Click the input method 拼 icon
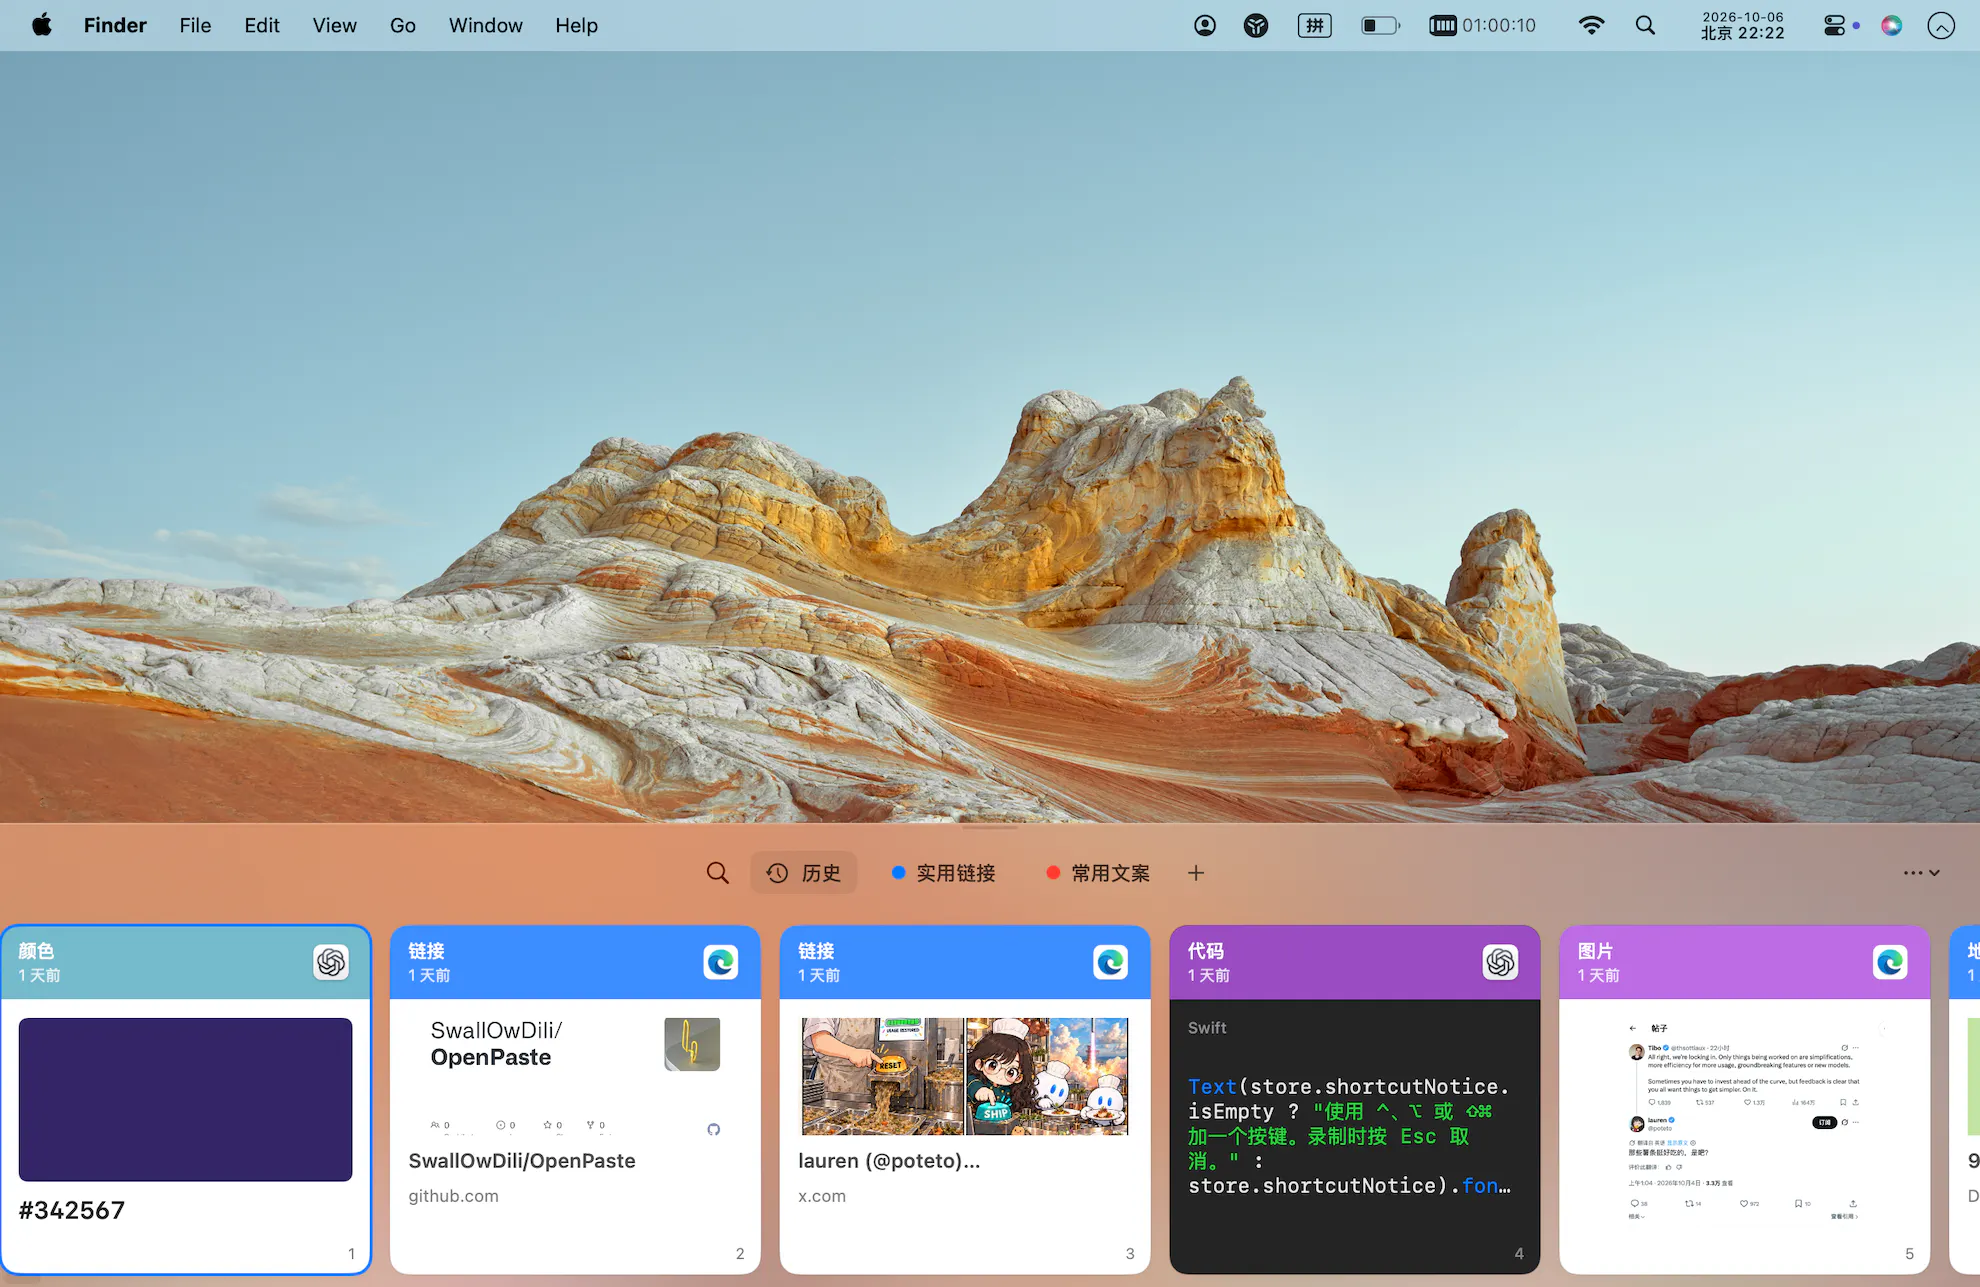This screenshot has width=1980, height=1287. click(x=1314, y=25)
